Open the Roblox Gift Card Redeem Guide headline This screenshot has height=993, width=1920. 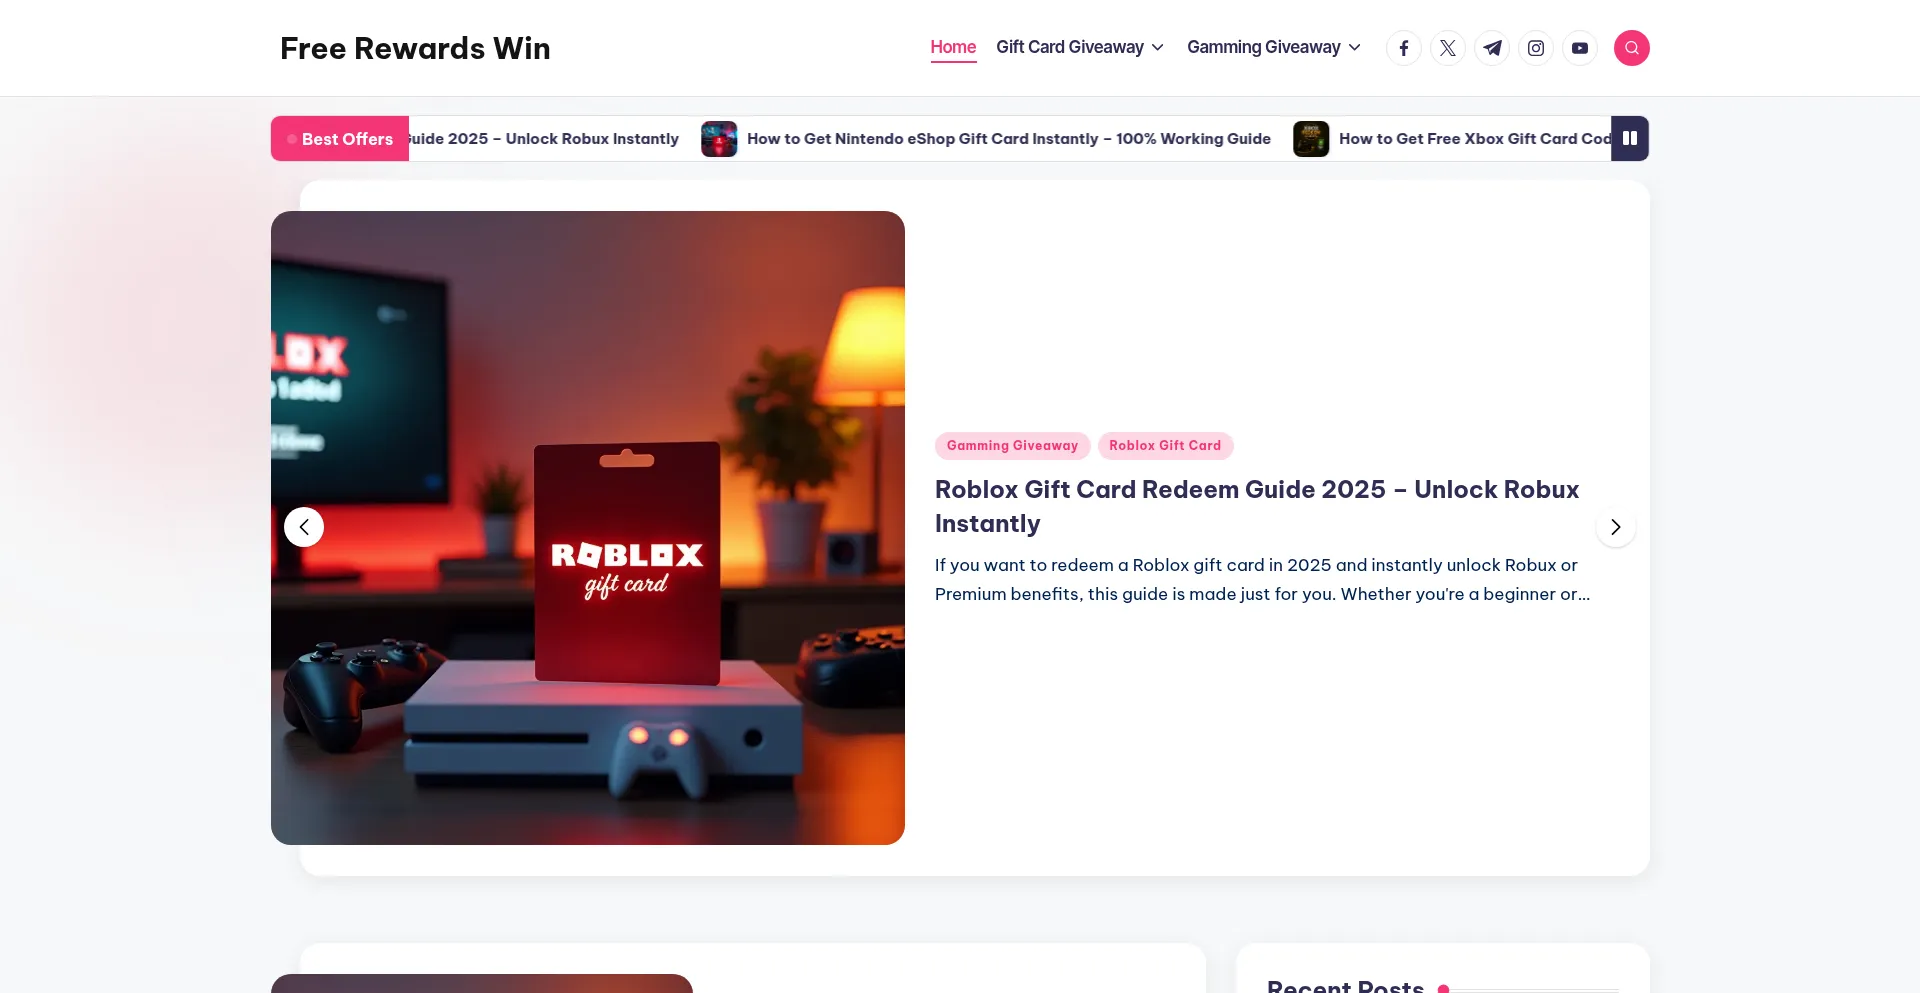[x=1257, y=506]
